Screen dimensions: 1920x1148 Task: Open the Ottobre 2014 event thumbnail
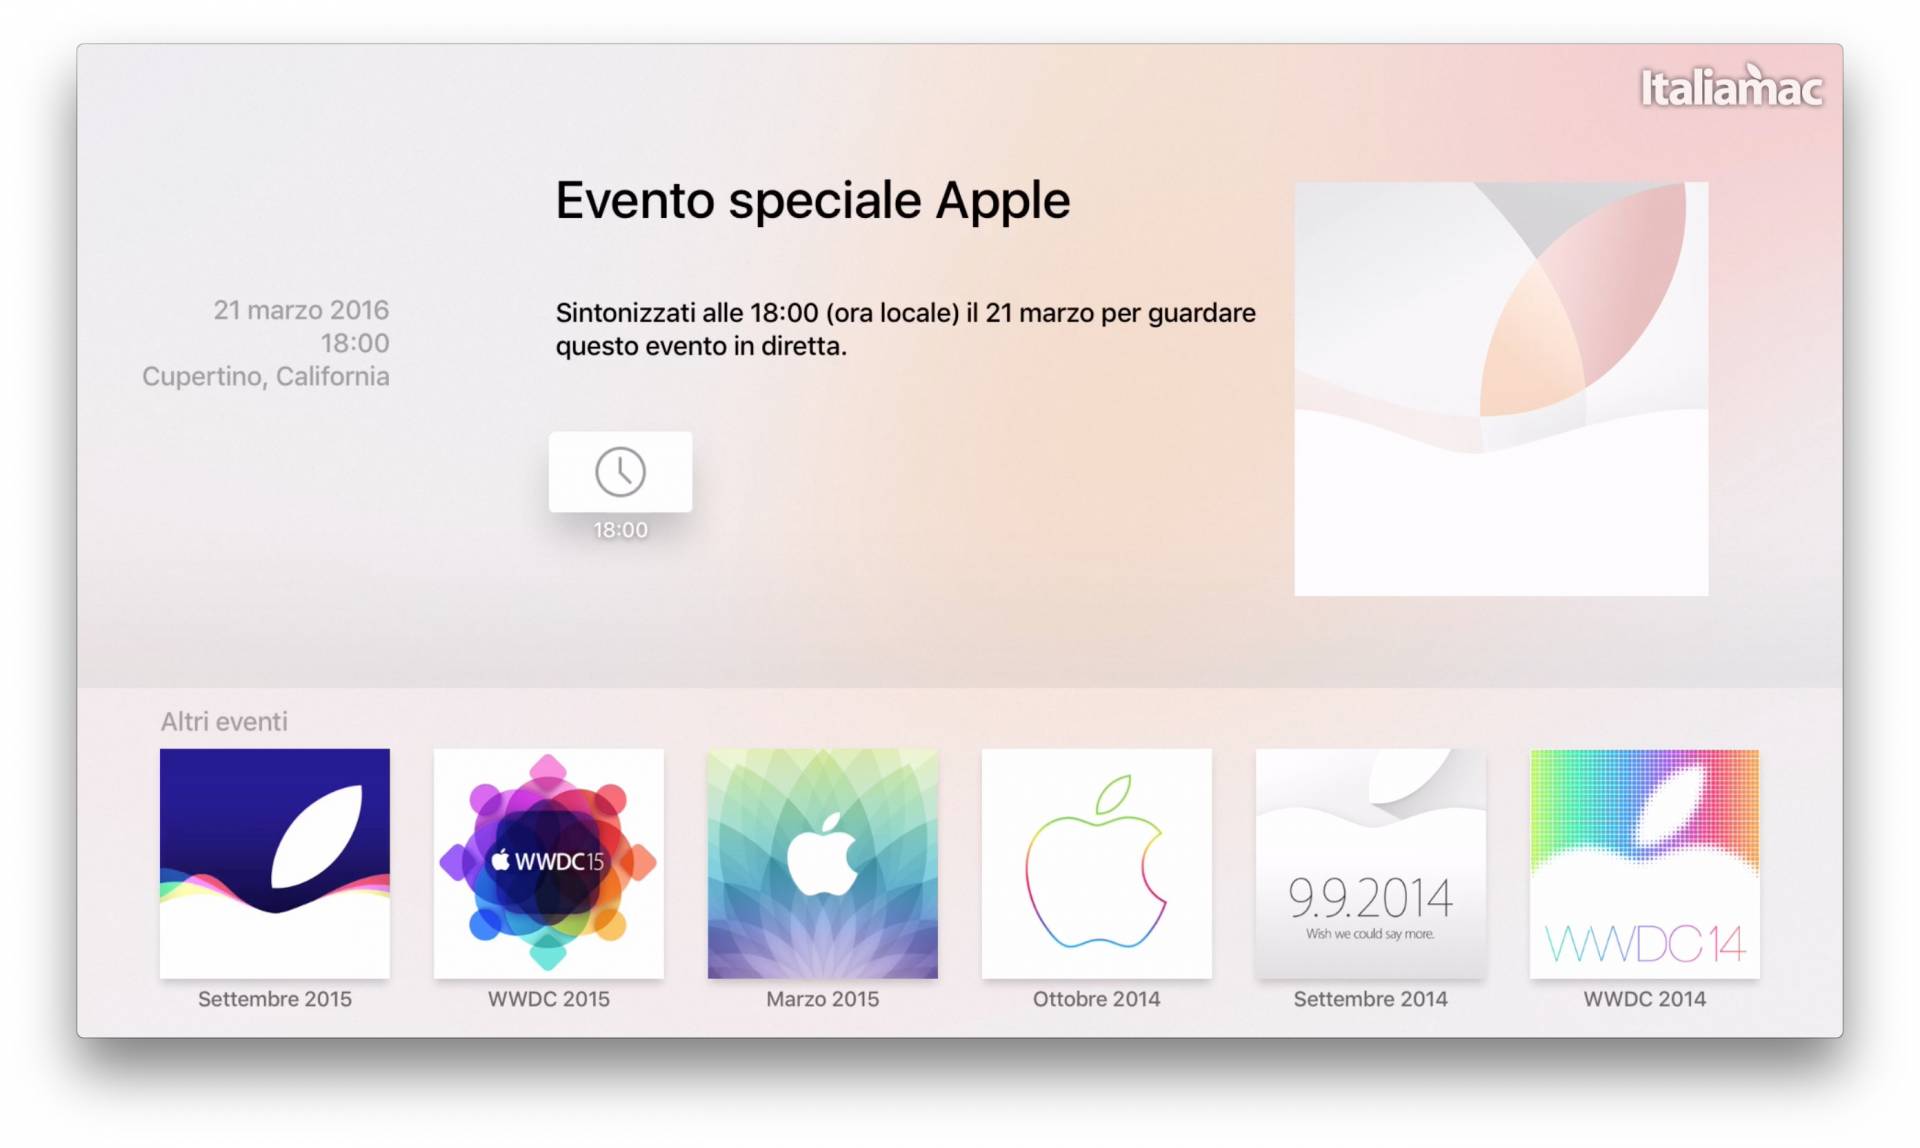pyautogui.click(x=1097, y=863)
